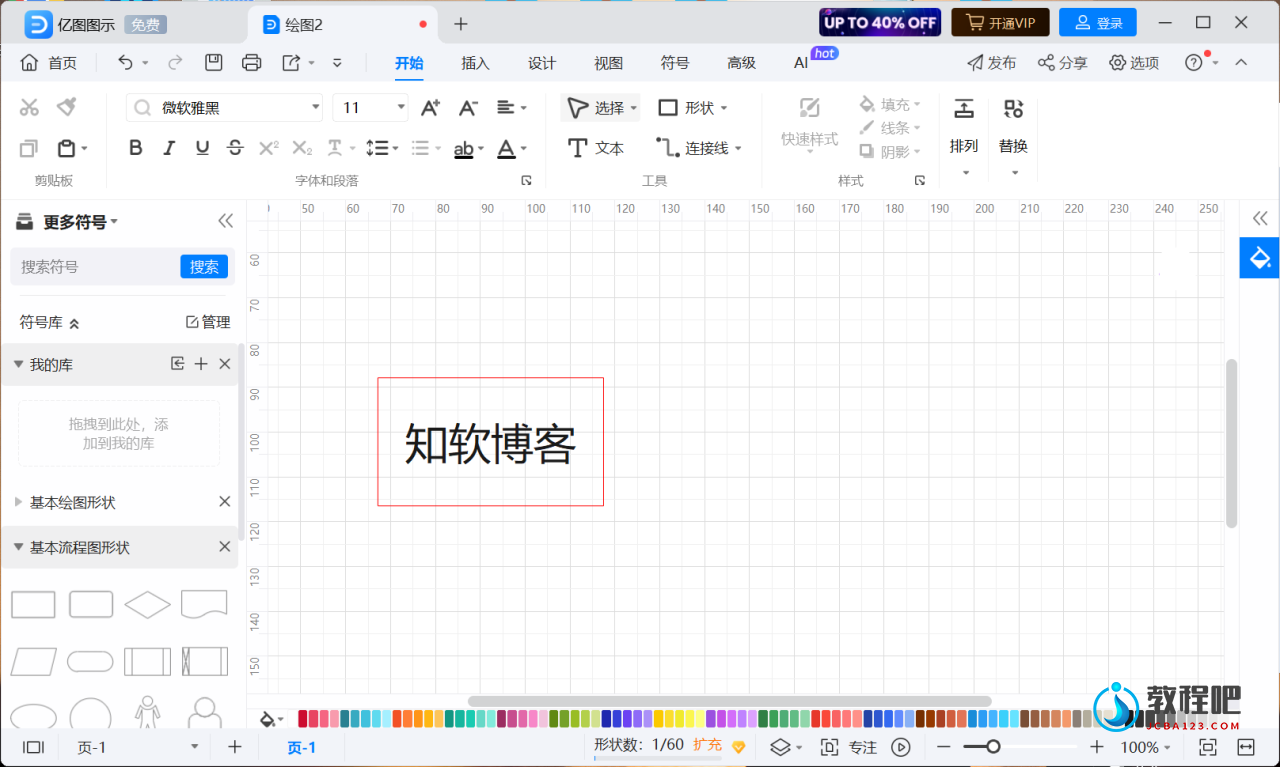Image resolution: width=1280 pixels, height=767 pixels.
Task: Click the 分享 share button
Action: point(1062,63)
